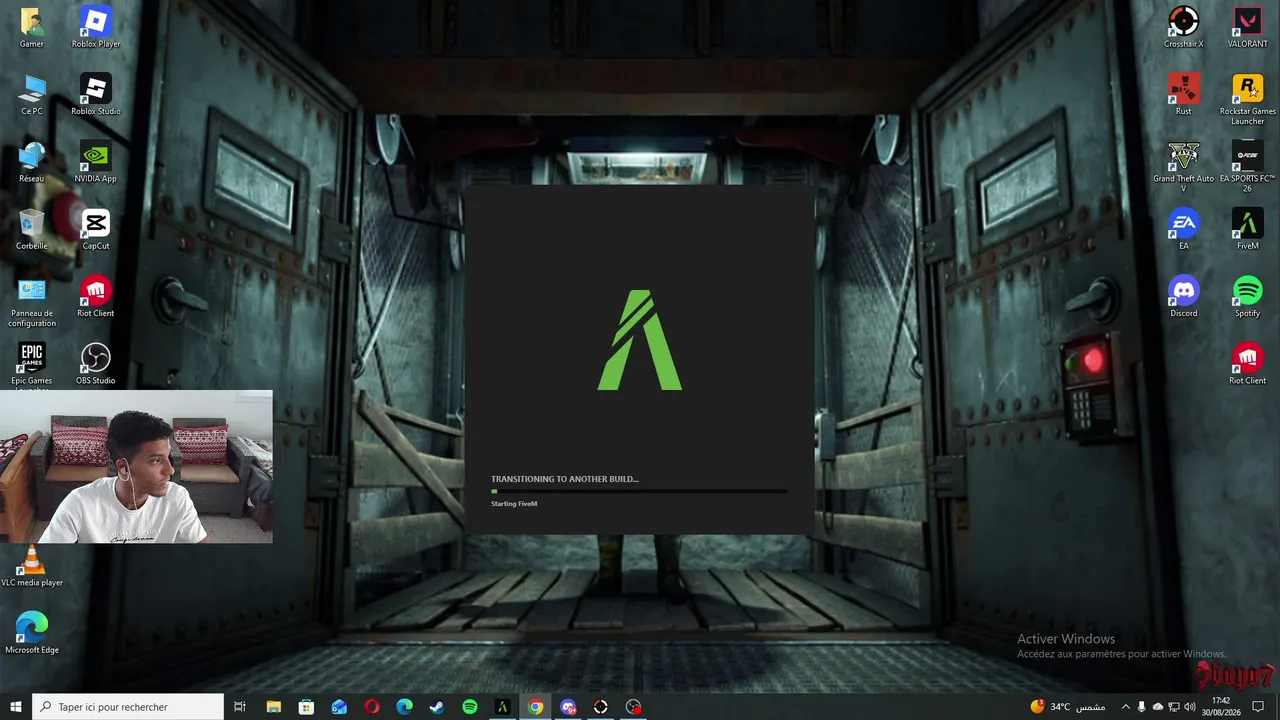Image resolution: width=1280 pixels, height=720 pixels.
Task: Open Steam from the taskbar
Action: coord(437,707)
